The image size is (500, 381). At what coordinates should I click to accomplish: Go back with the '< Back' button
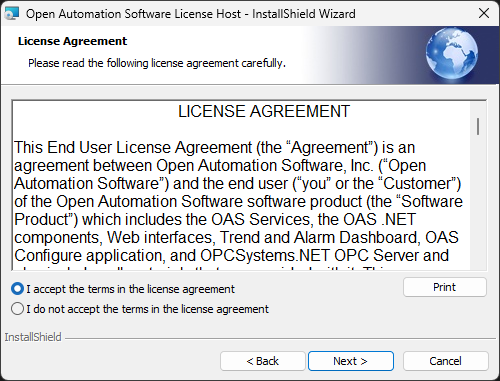(x=263, y=361)
